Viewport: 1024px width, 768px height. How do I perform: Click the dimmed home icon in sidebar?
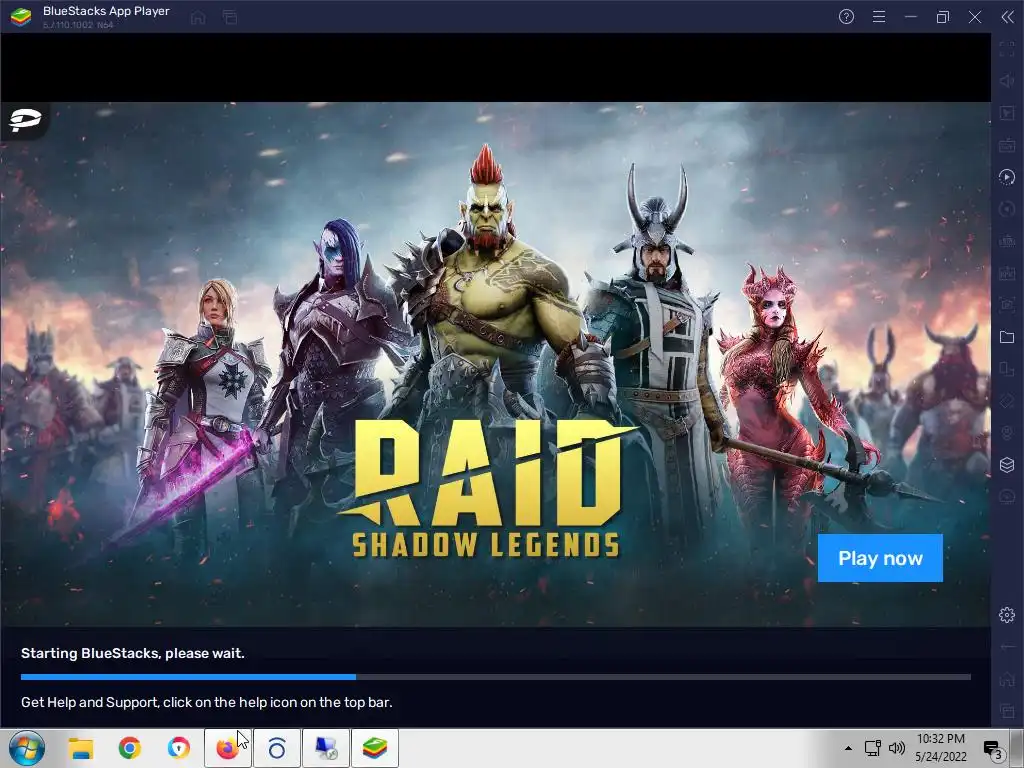coord(1007,679)
